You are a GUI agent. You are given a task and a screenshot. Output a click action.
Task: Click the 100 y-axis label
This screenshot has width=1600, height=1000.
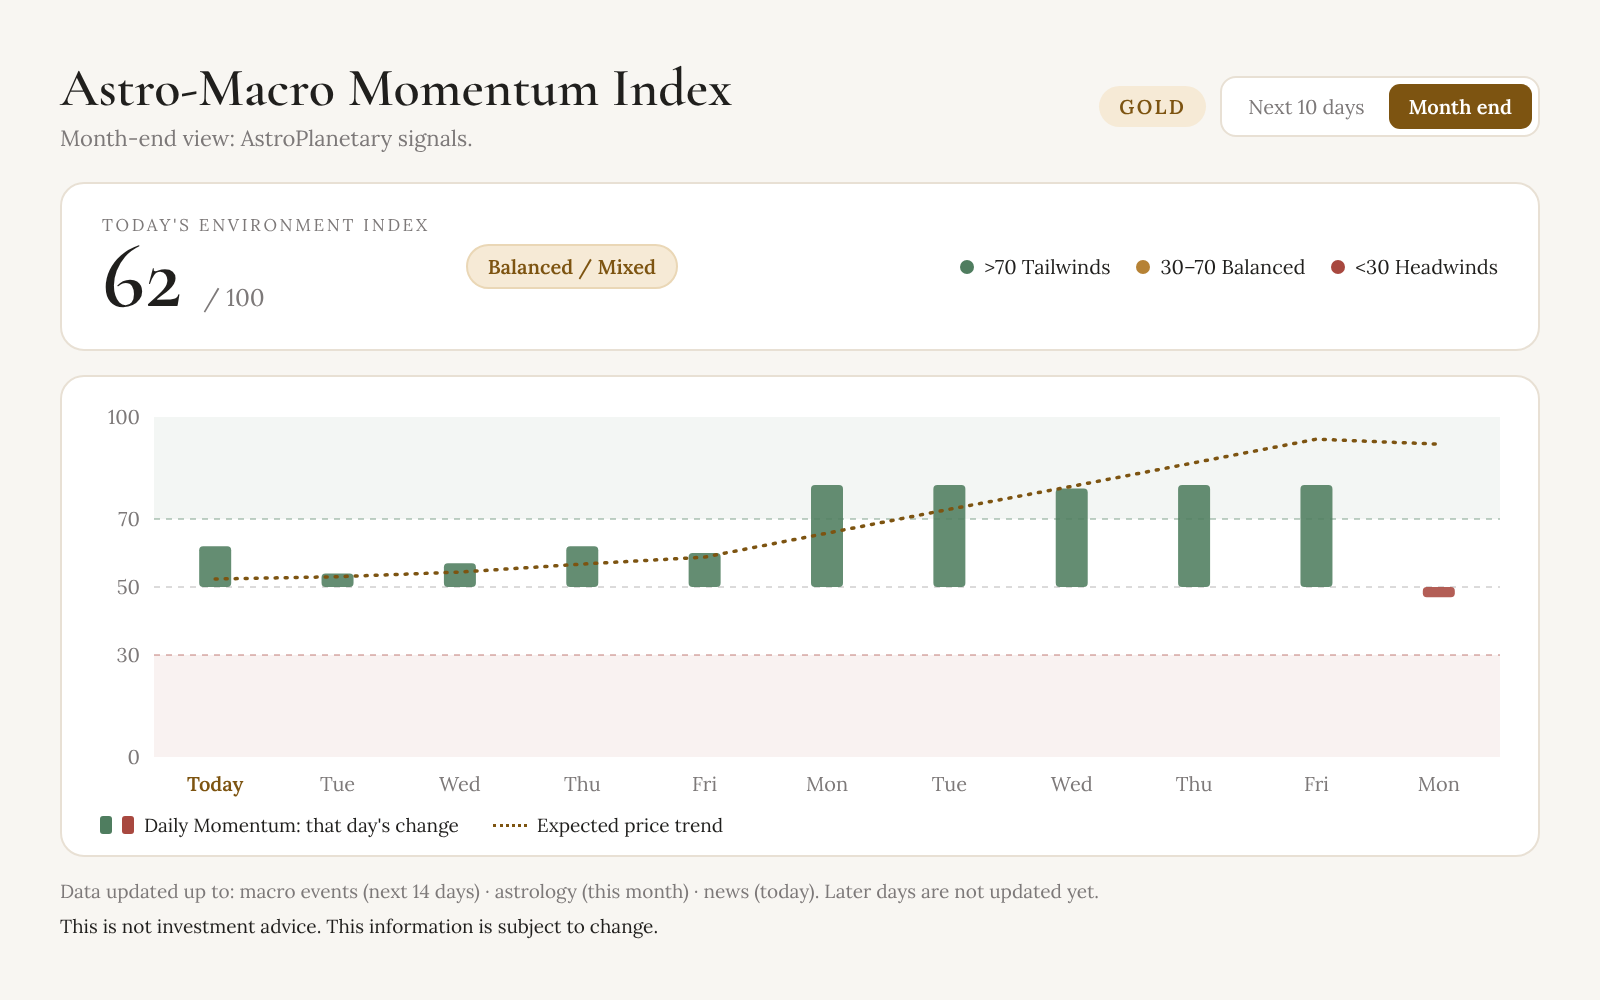124,417
